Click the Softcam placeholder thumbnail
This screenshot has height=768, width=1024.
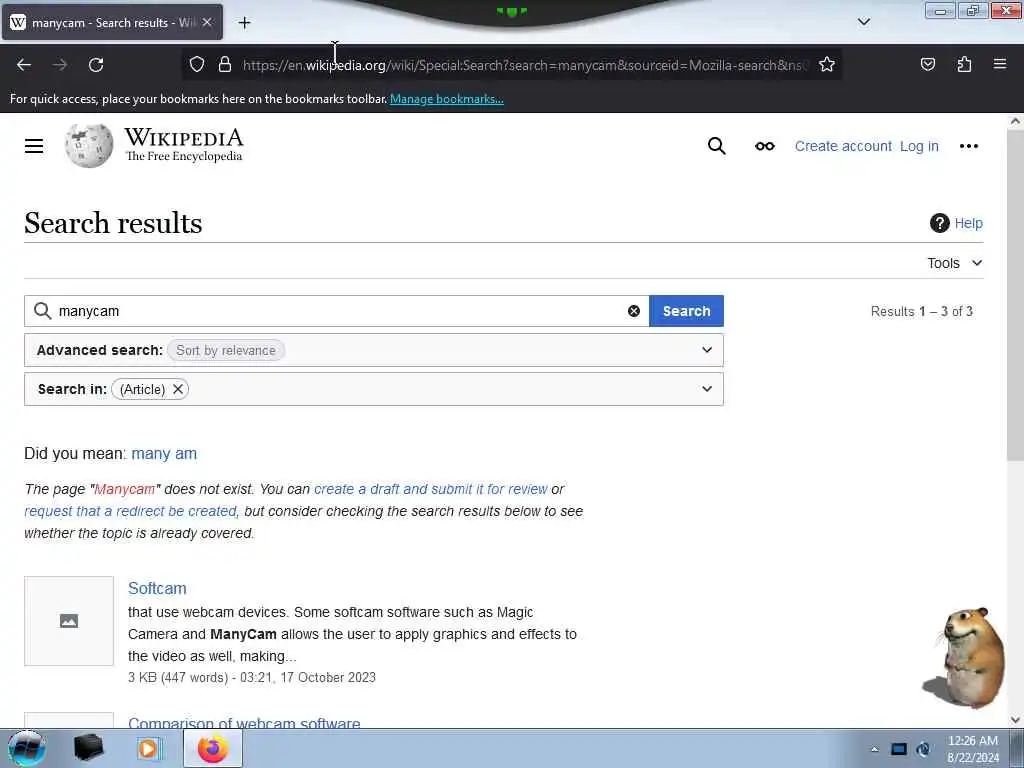69,621
